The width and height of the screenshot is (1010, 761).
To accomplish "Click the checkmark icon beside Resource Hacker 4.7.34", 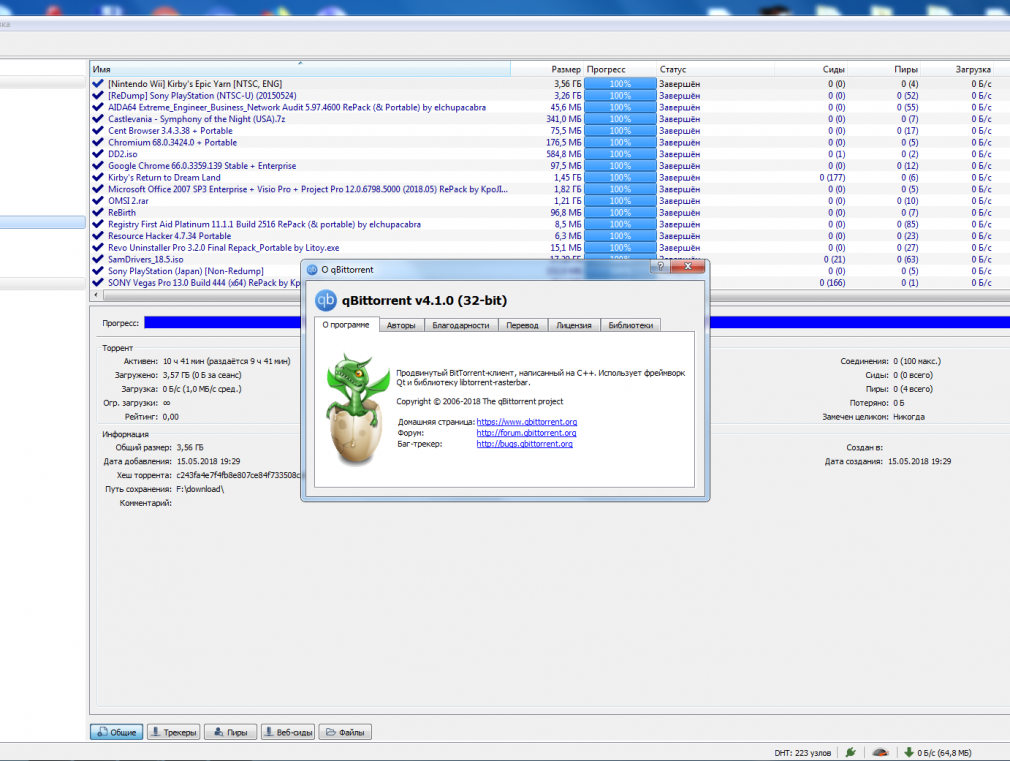I will click(98, 236).
